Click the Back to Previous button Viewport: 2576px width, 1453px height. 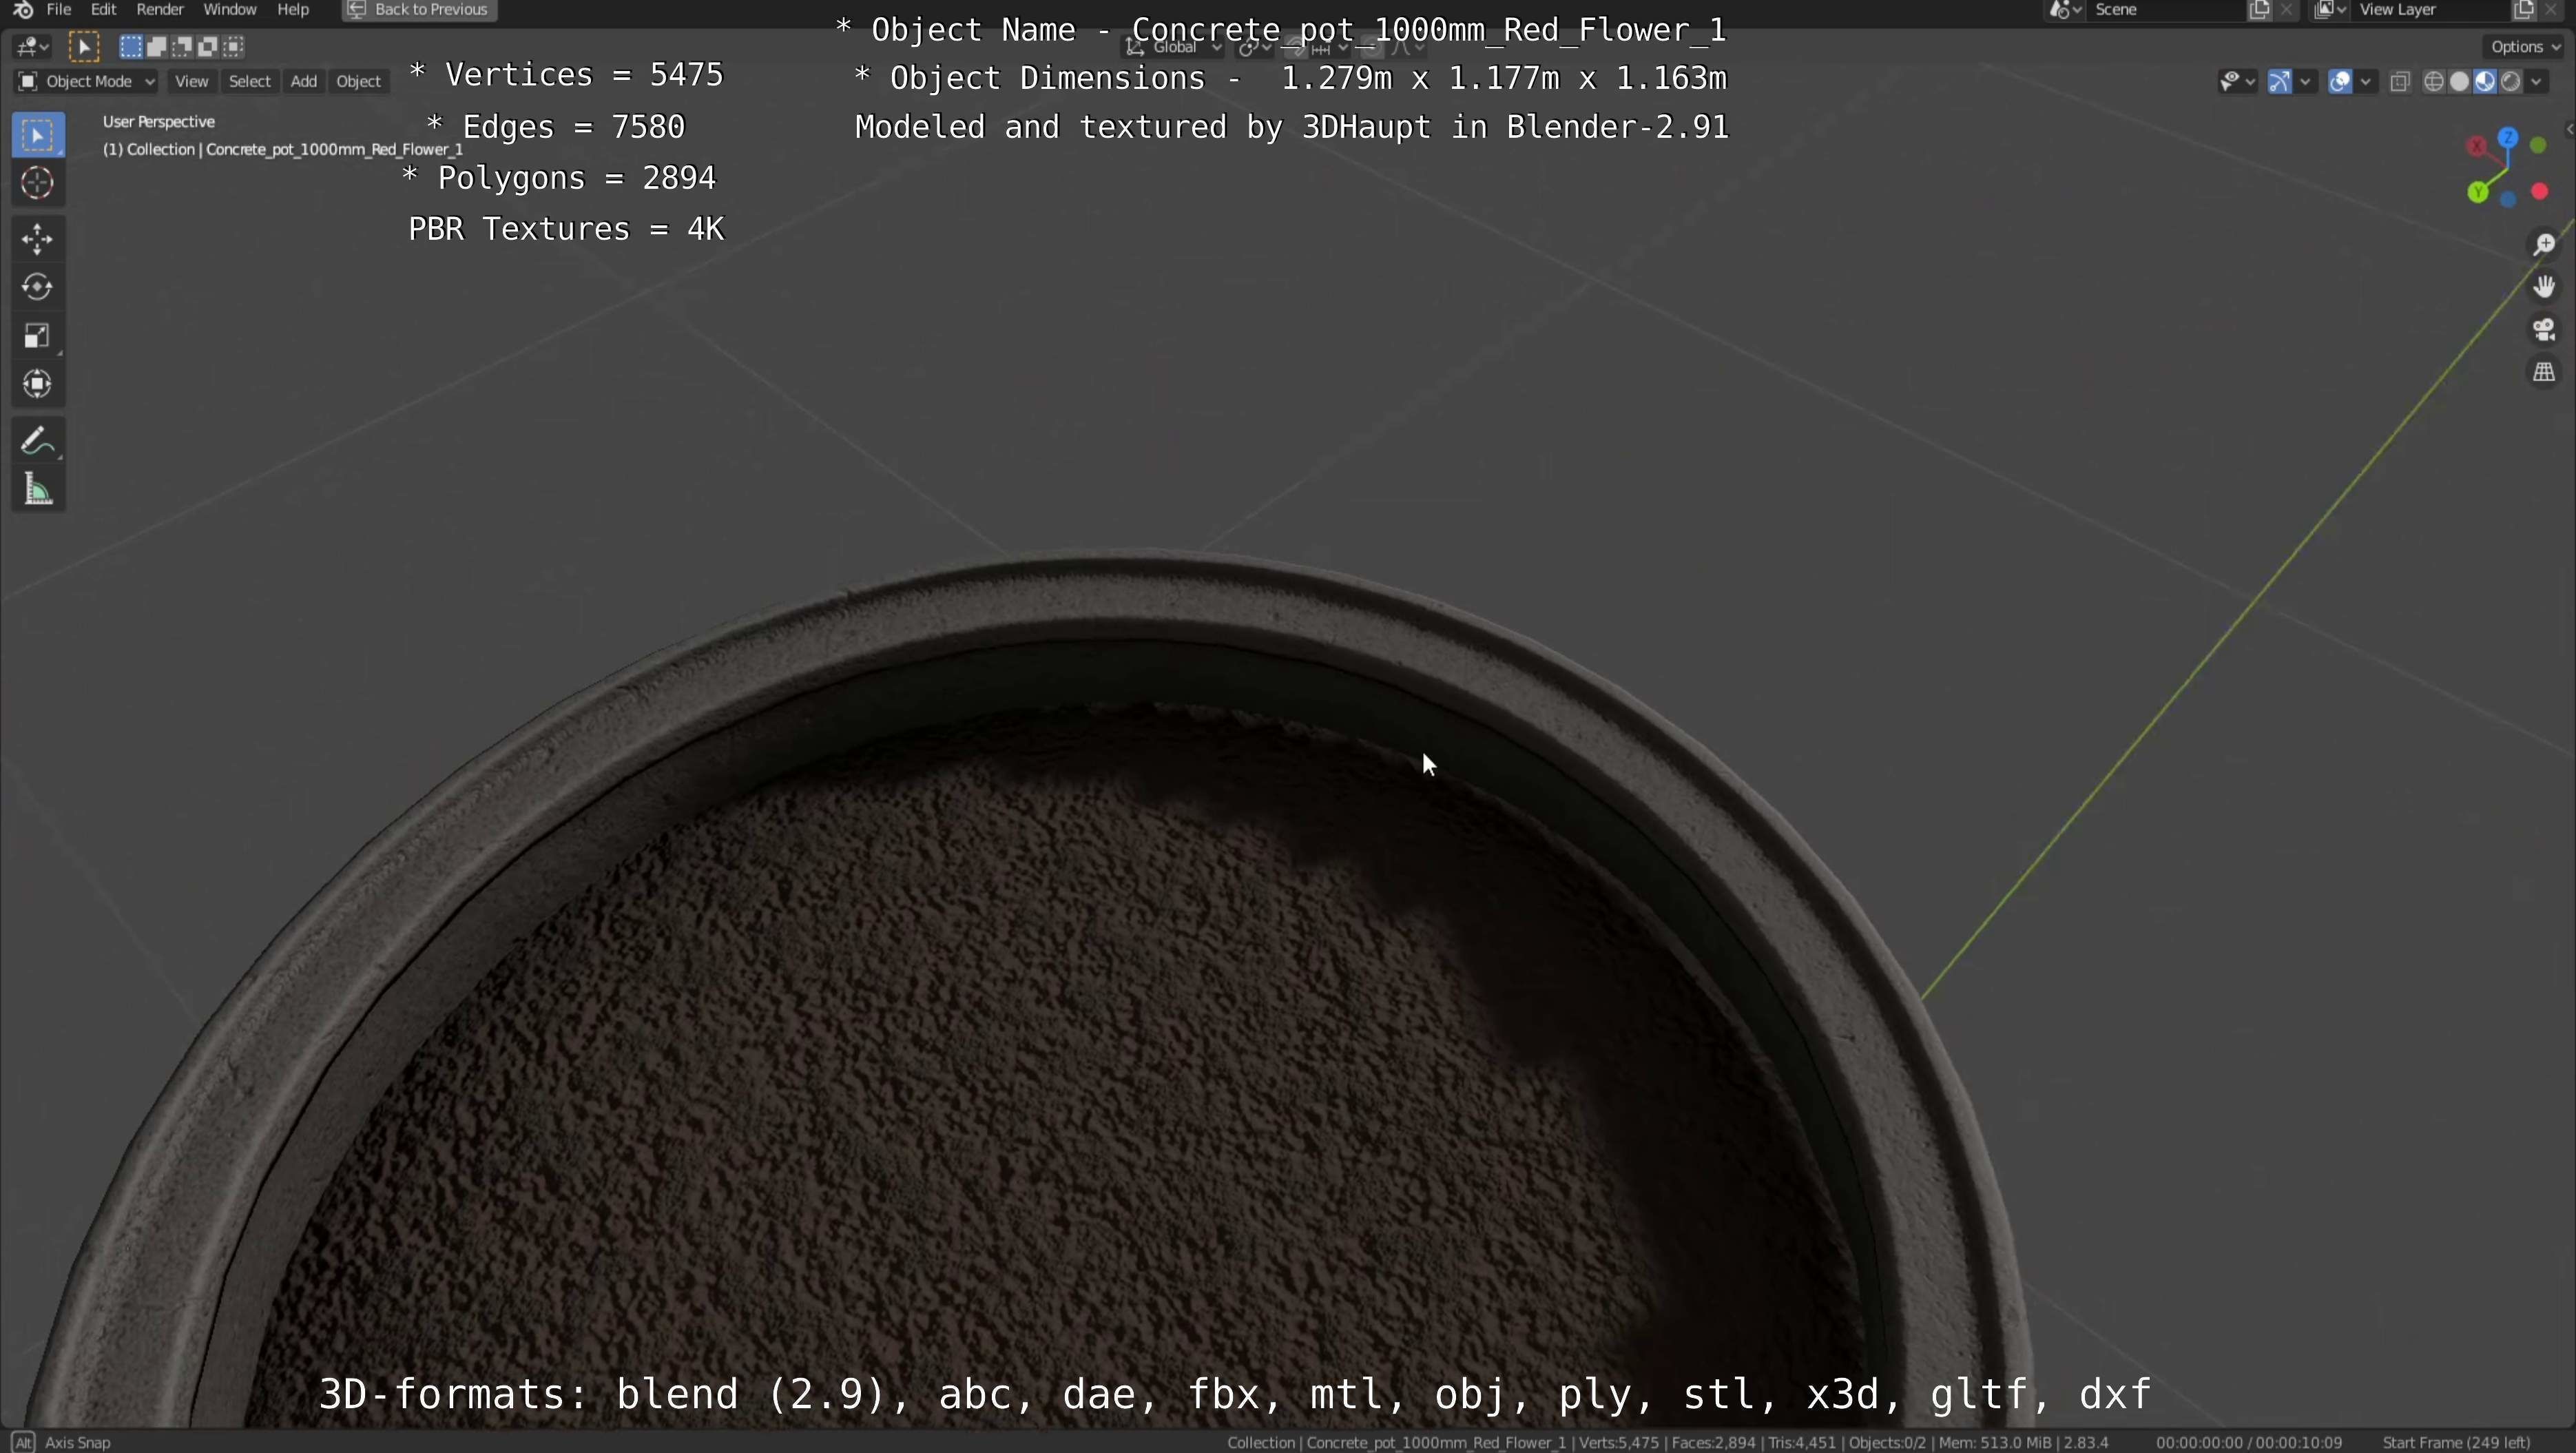419,10
